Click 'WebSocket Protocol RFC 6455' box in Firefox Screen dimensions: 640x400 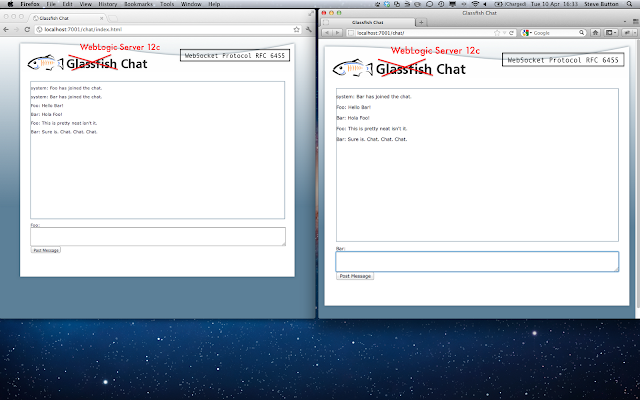tap(563, 60)
